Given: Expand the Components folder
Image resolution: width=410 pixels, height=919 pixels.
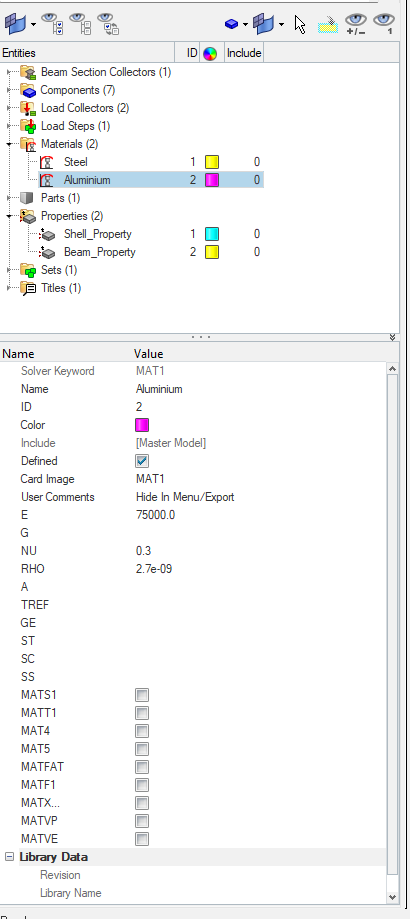Looking at the screenshot, I should pyautogui.click(x=9, y=90).
